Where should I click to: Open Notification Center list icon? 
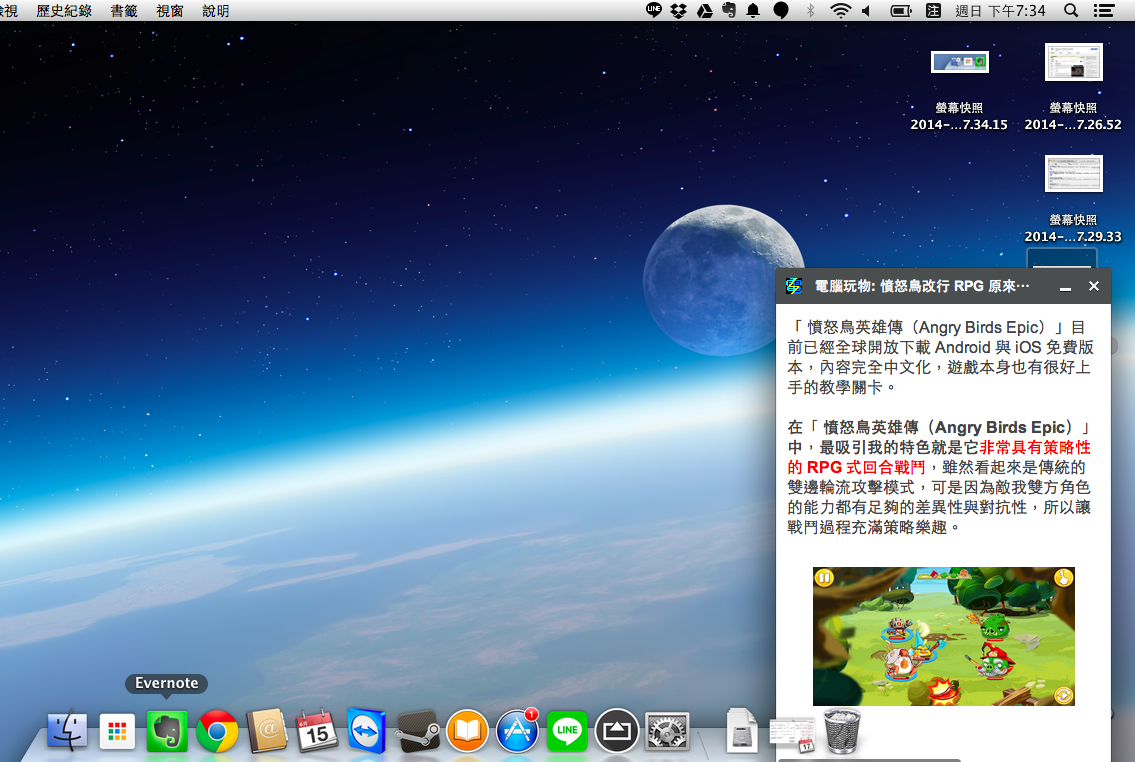point(1103,10)
